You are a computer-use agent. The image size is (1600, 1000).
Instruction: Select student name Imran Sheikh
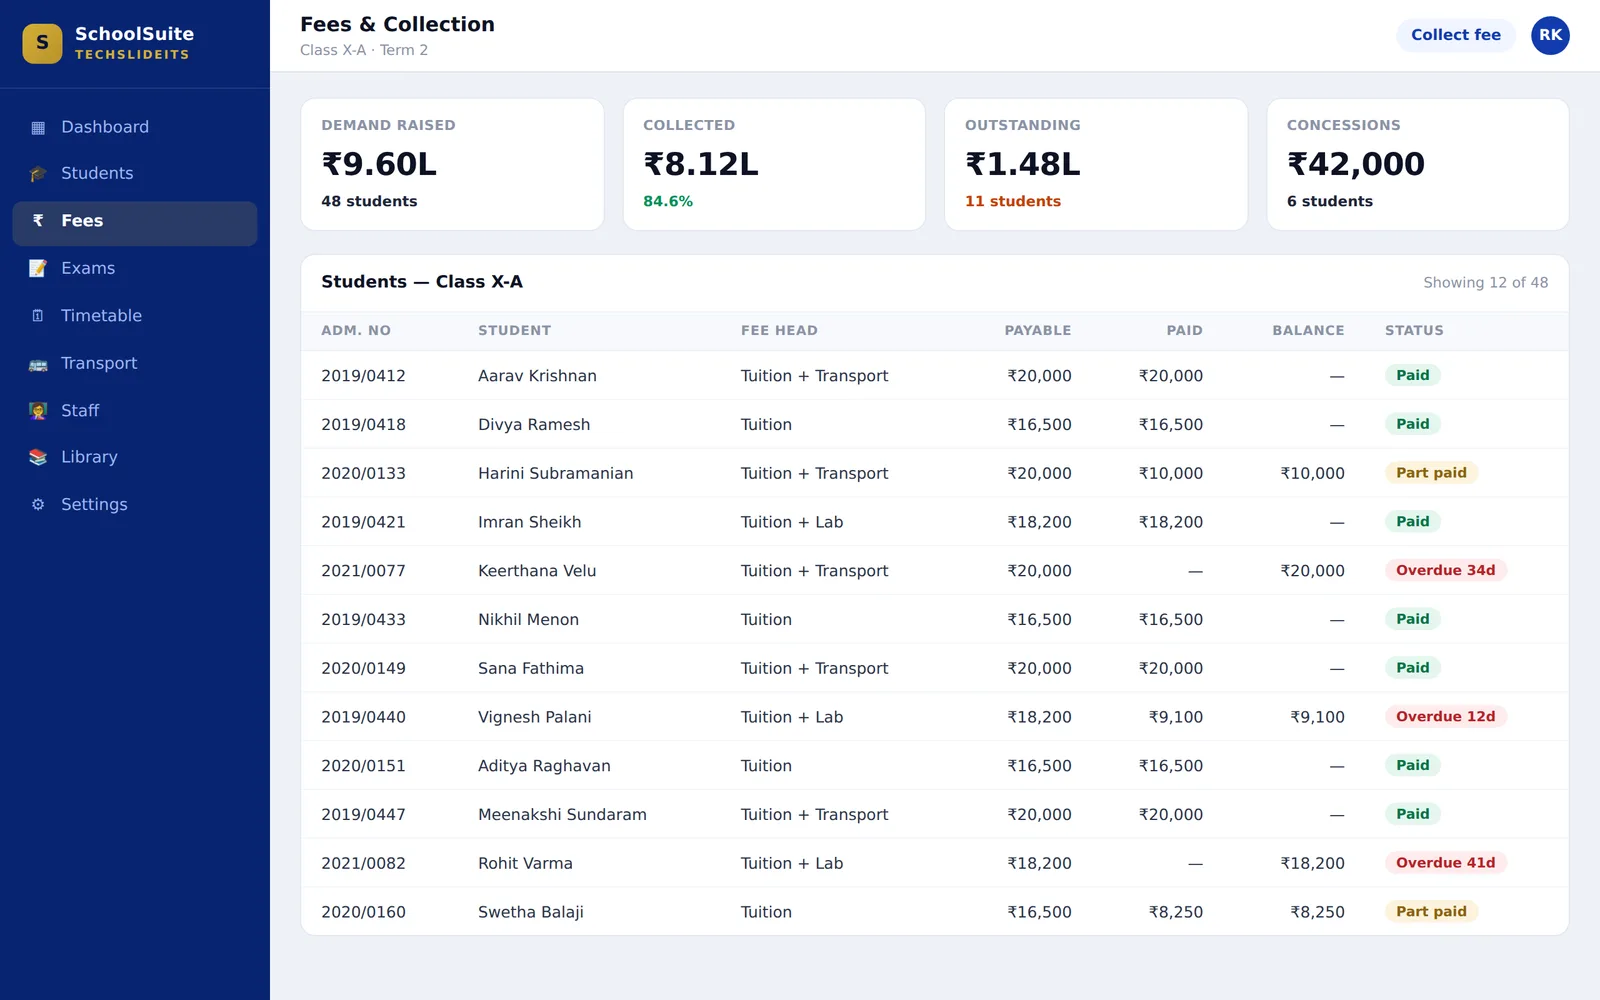529,522
